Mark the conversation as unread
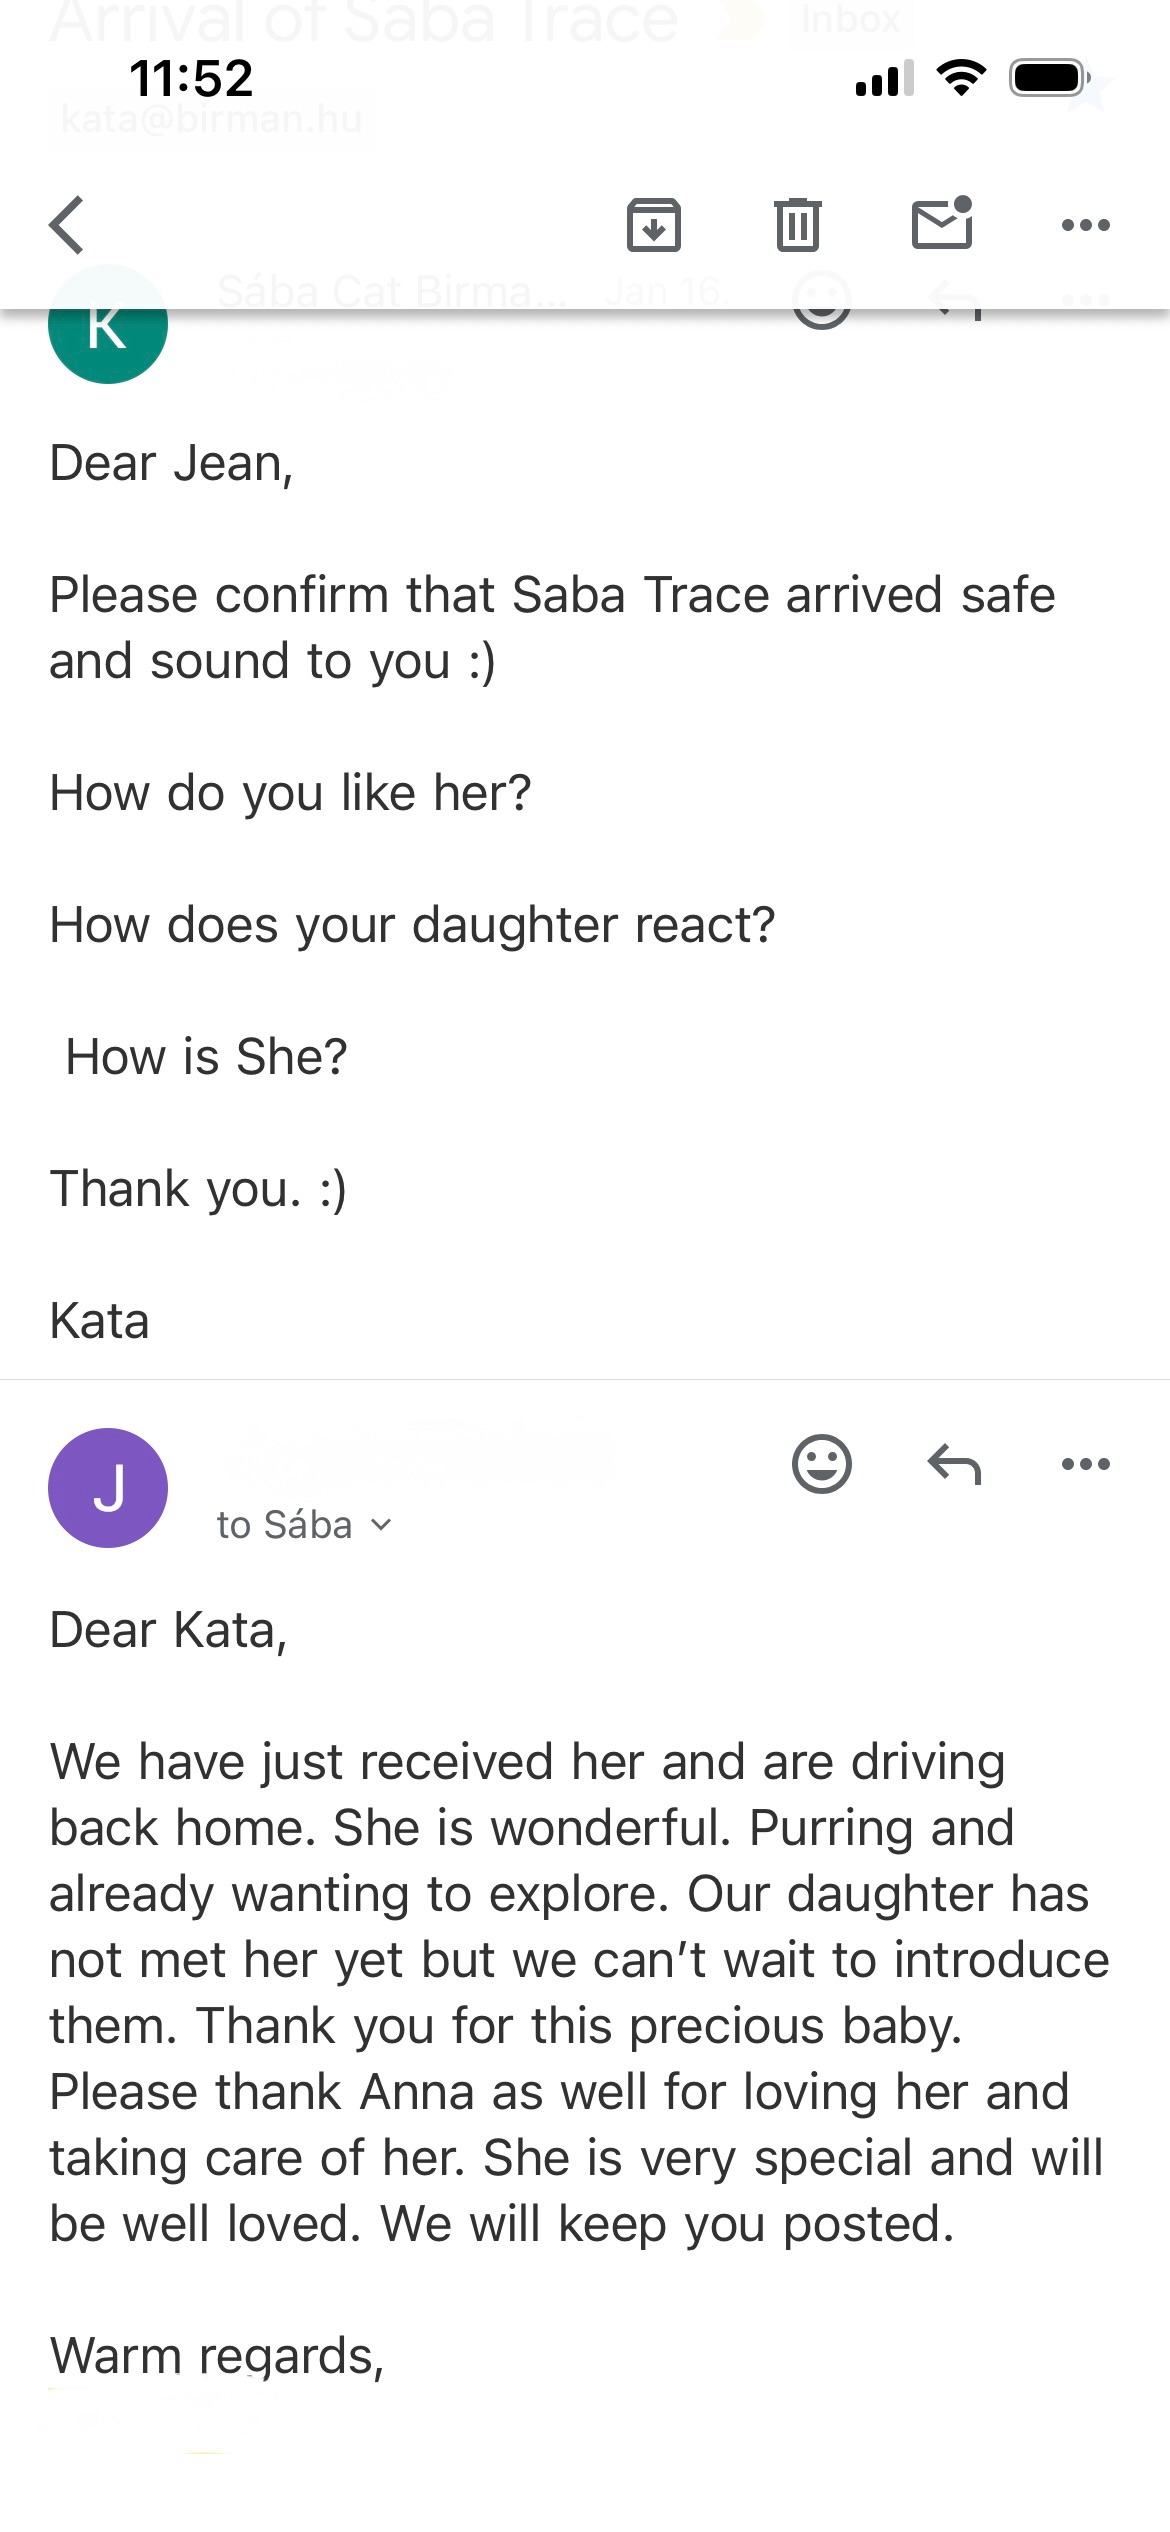 942,223
